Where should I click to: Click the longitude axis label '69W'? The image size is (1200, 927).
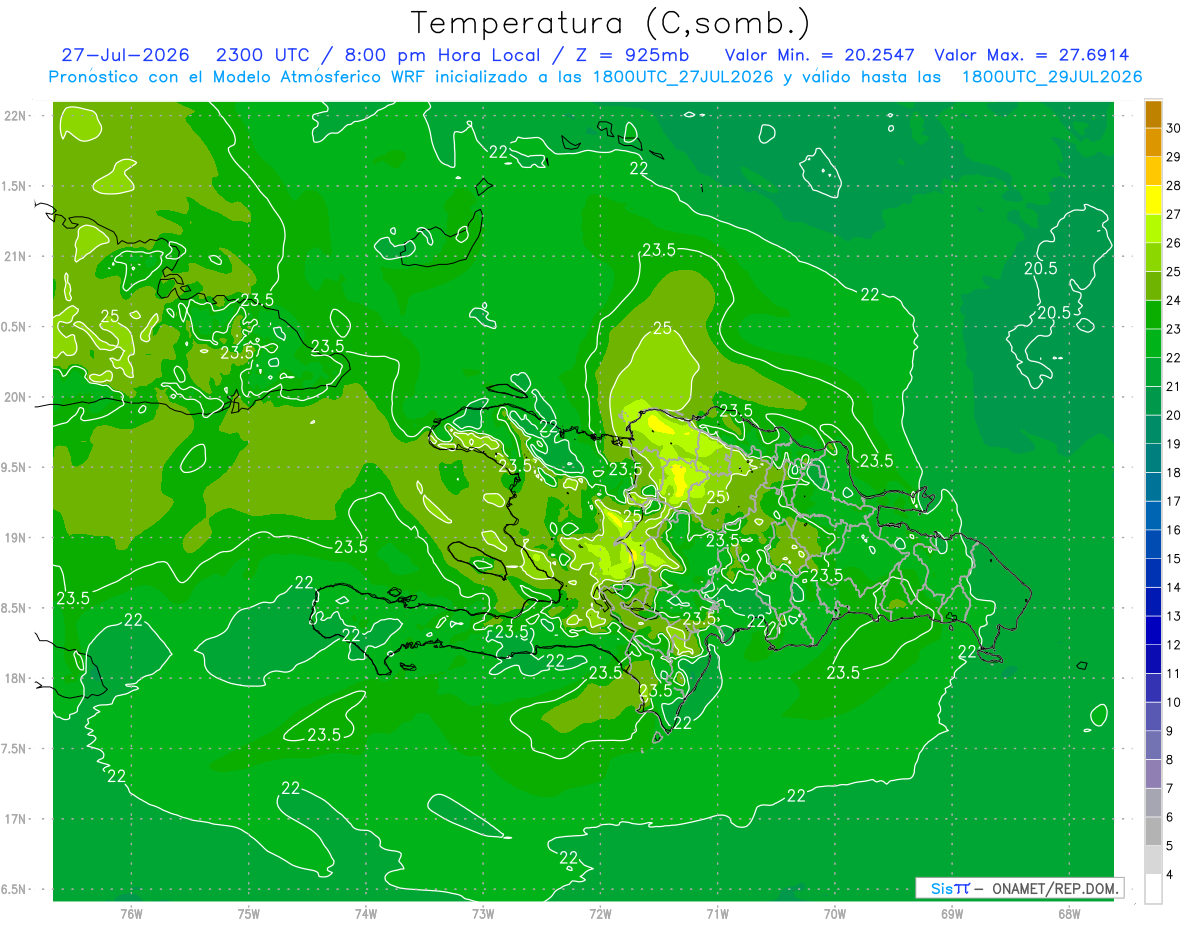[952, 914]
